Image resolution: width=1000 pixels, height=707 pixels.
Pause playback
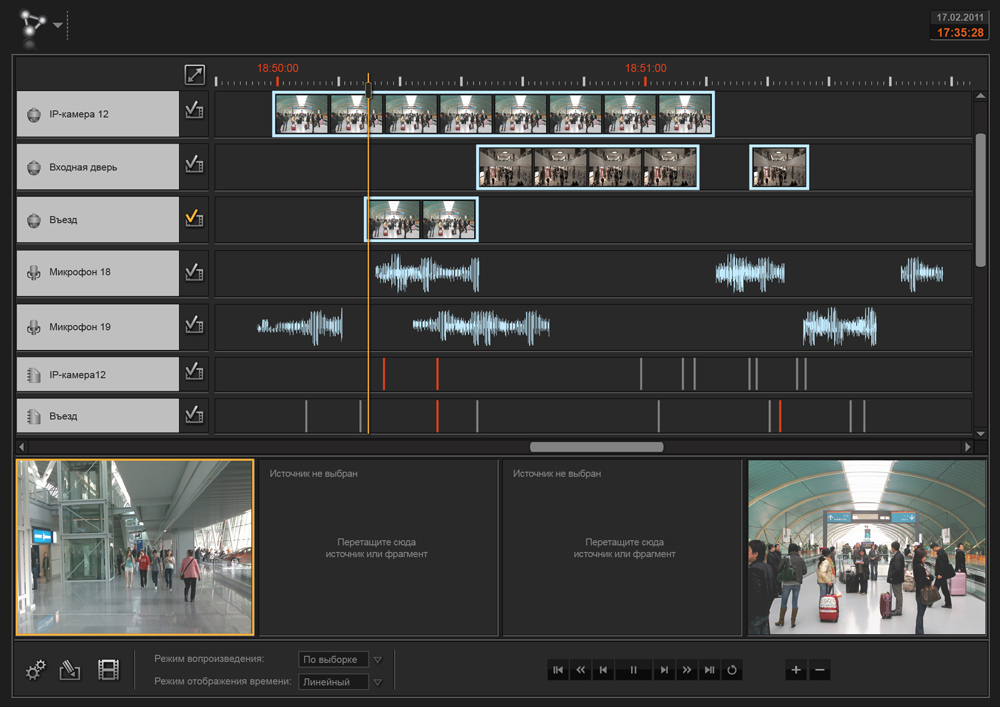pyautogui.click(x=633, y=670)
